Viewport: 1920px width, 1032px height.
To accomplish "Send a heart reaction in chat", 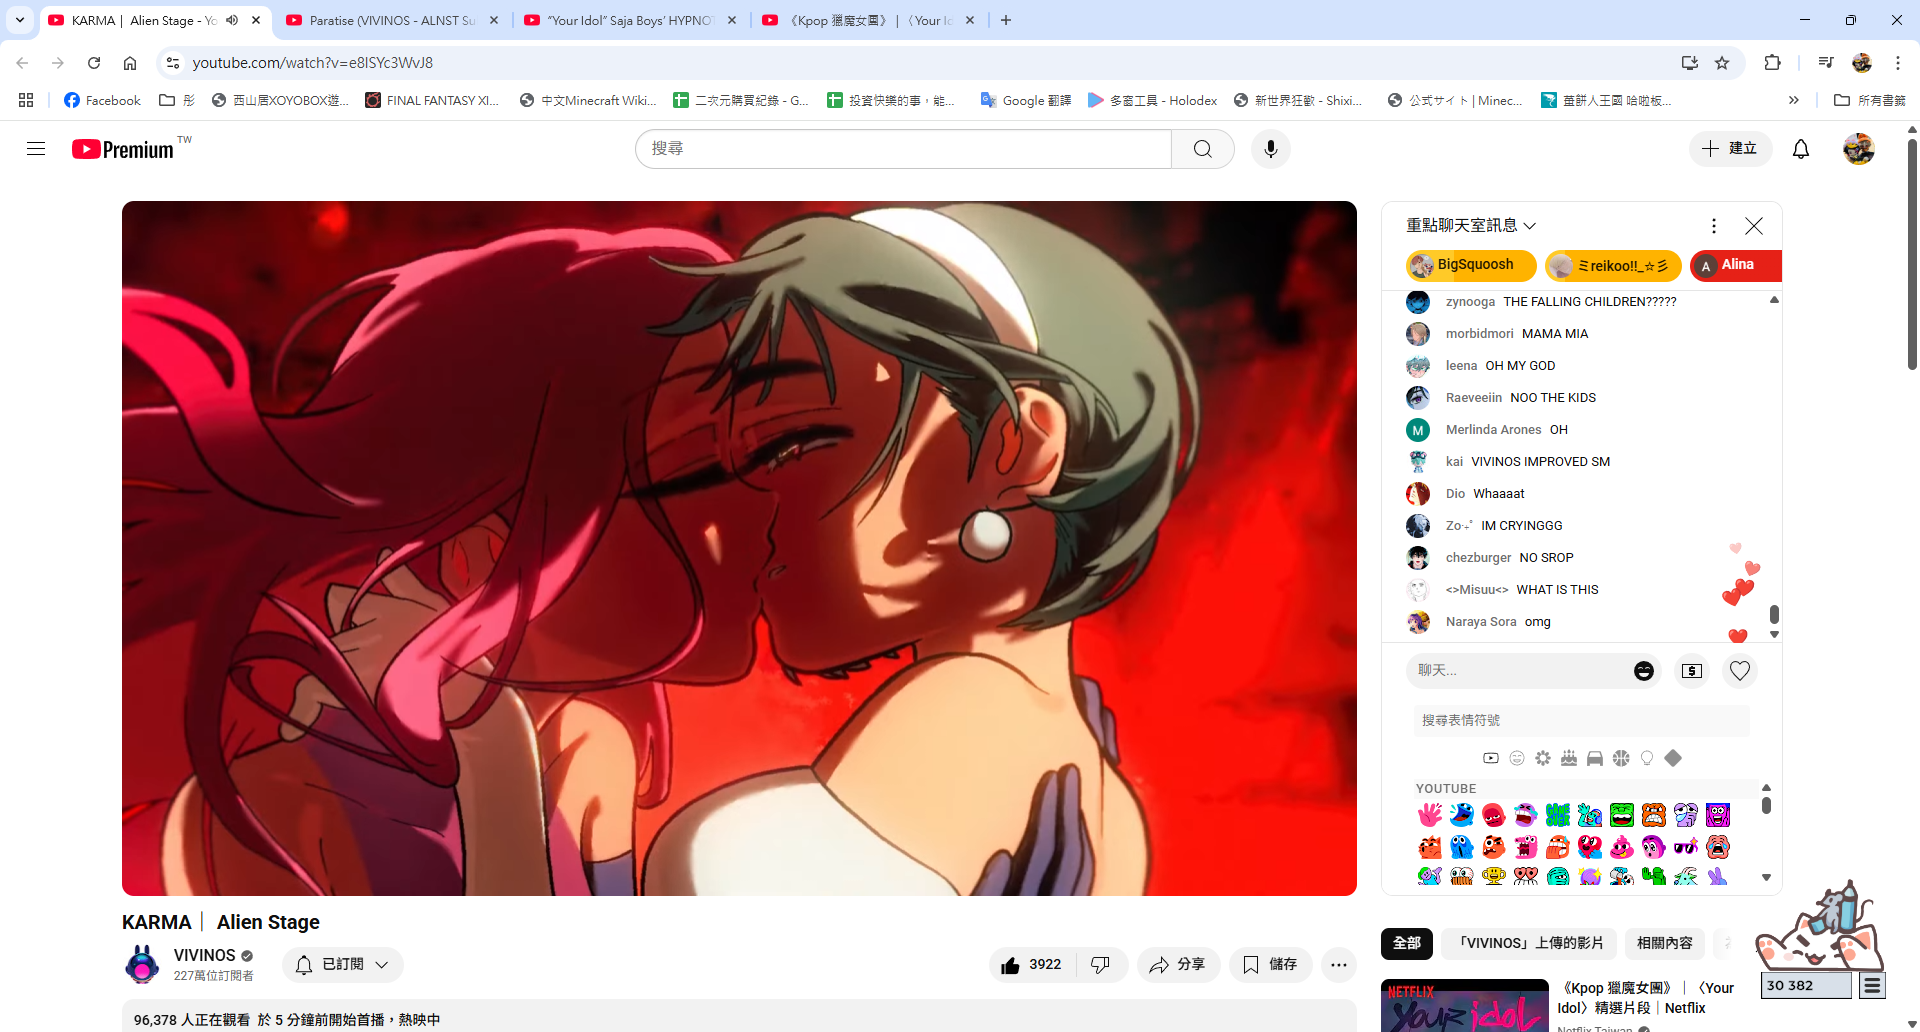I will tap(1740, 671).
